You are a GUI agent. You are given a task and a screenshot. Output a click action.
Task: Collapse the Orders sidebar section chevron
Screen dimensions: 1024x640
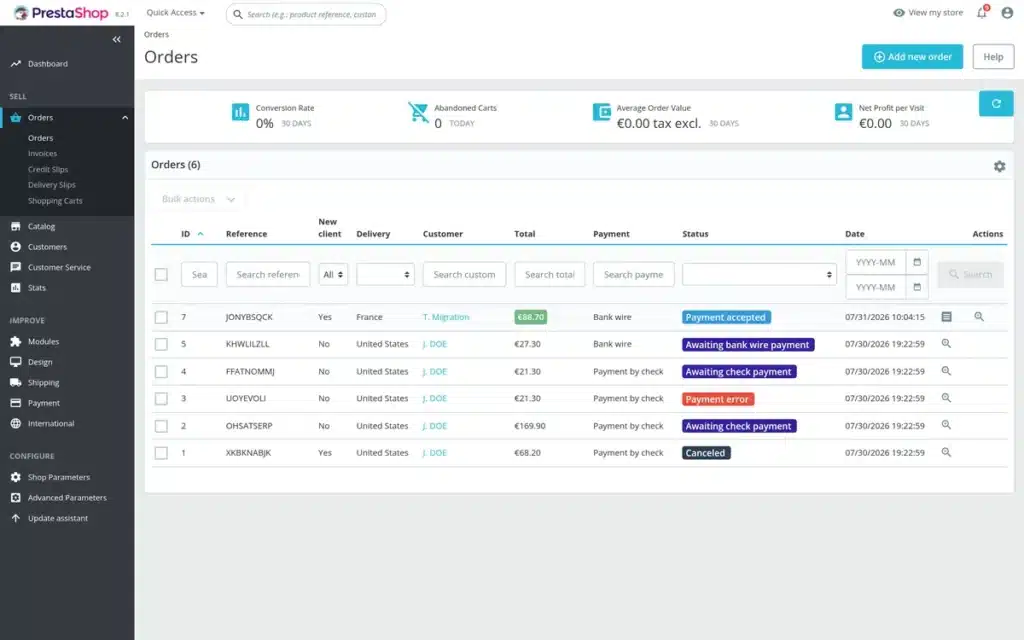click(125, 118)
